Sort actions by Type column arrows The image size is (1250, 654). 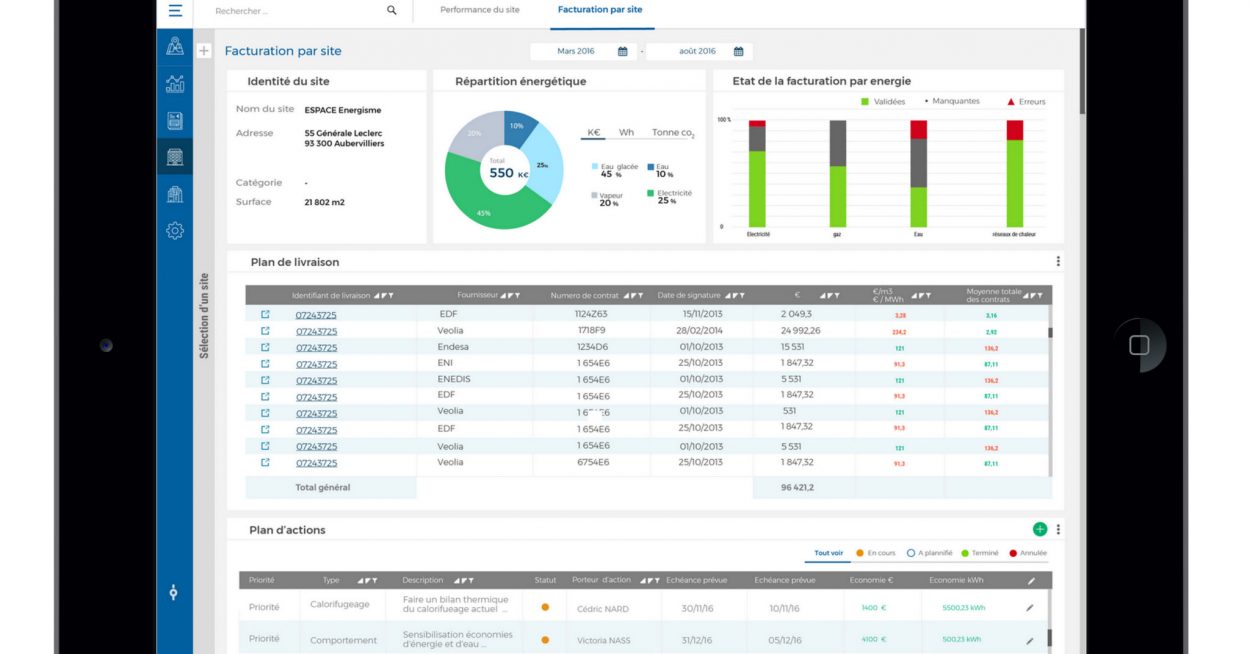click(367, 580)
